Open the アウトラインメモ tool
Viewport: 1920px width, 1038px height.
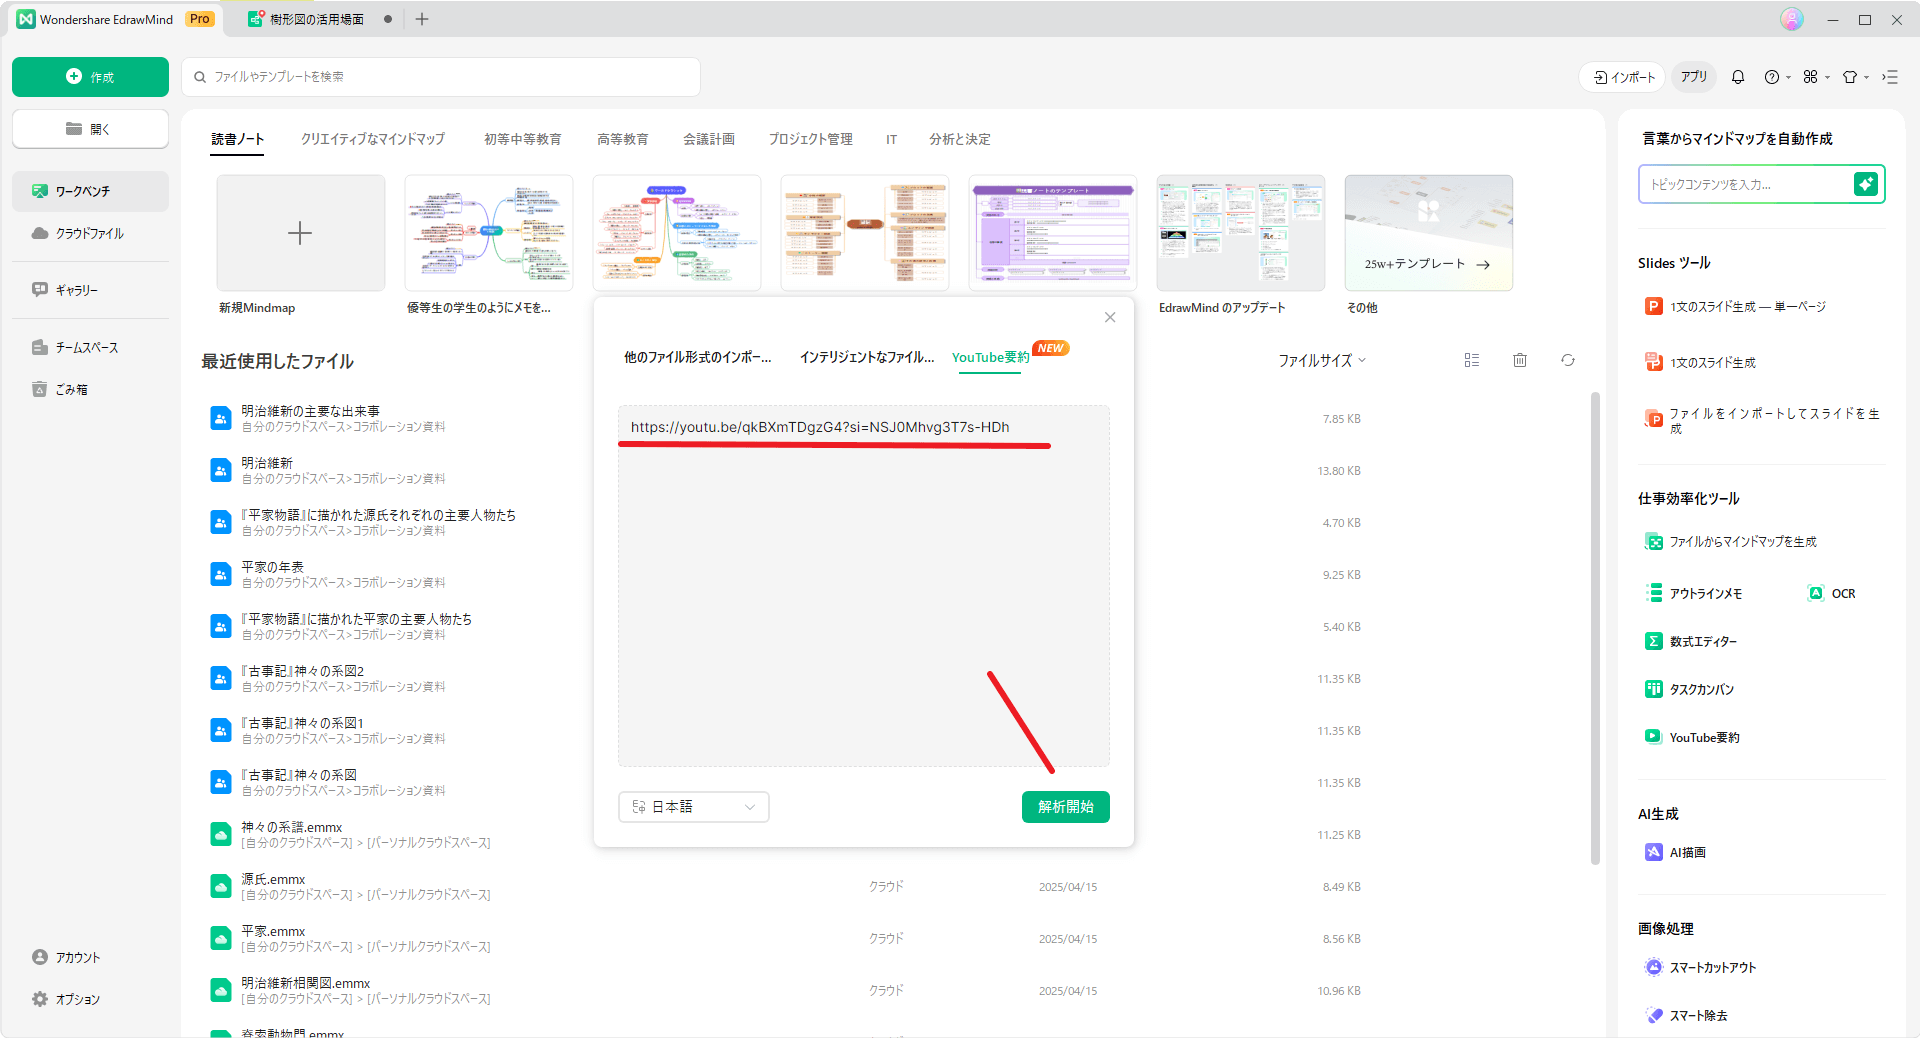pyautogui.click(x=1694, y=594)
